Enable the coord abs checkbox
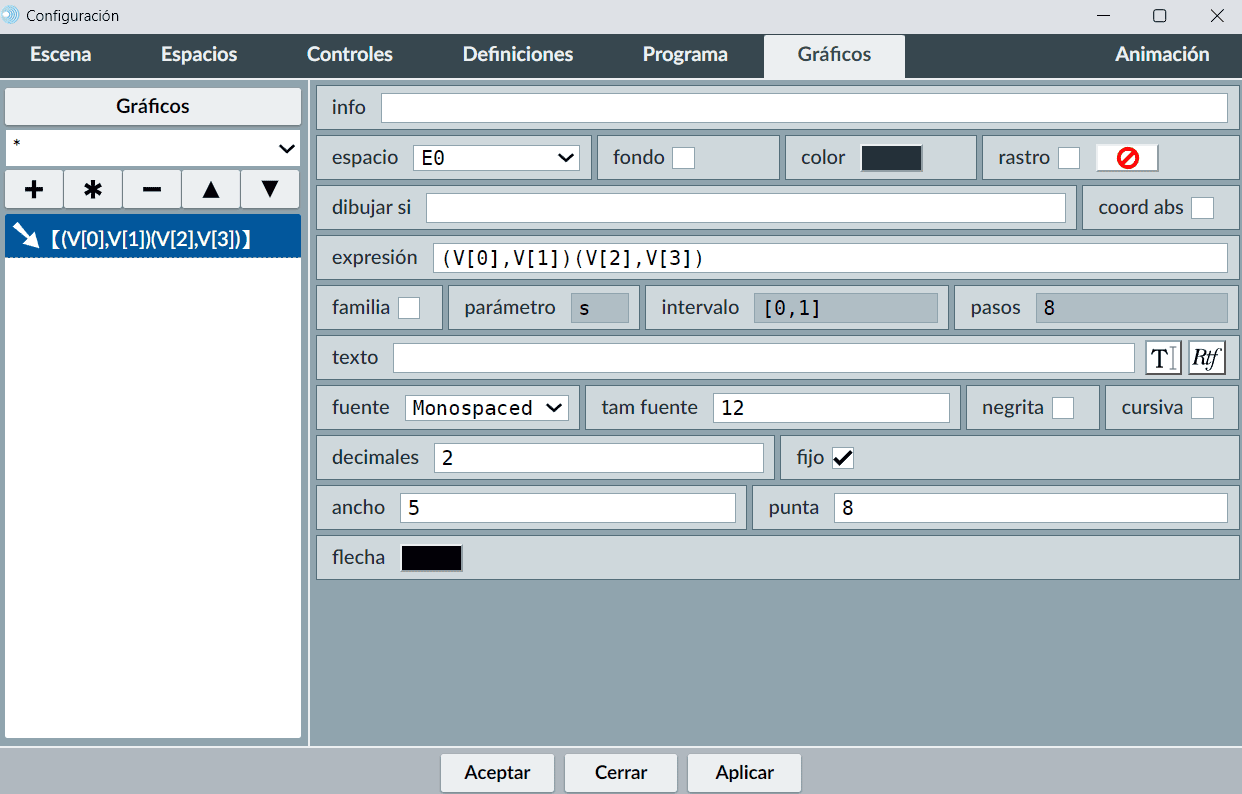Screen dimensions: 1242x794 click(x=1202, y=208)
